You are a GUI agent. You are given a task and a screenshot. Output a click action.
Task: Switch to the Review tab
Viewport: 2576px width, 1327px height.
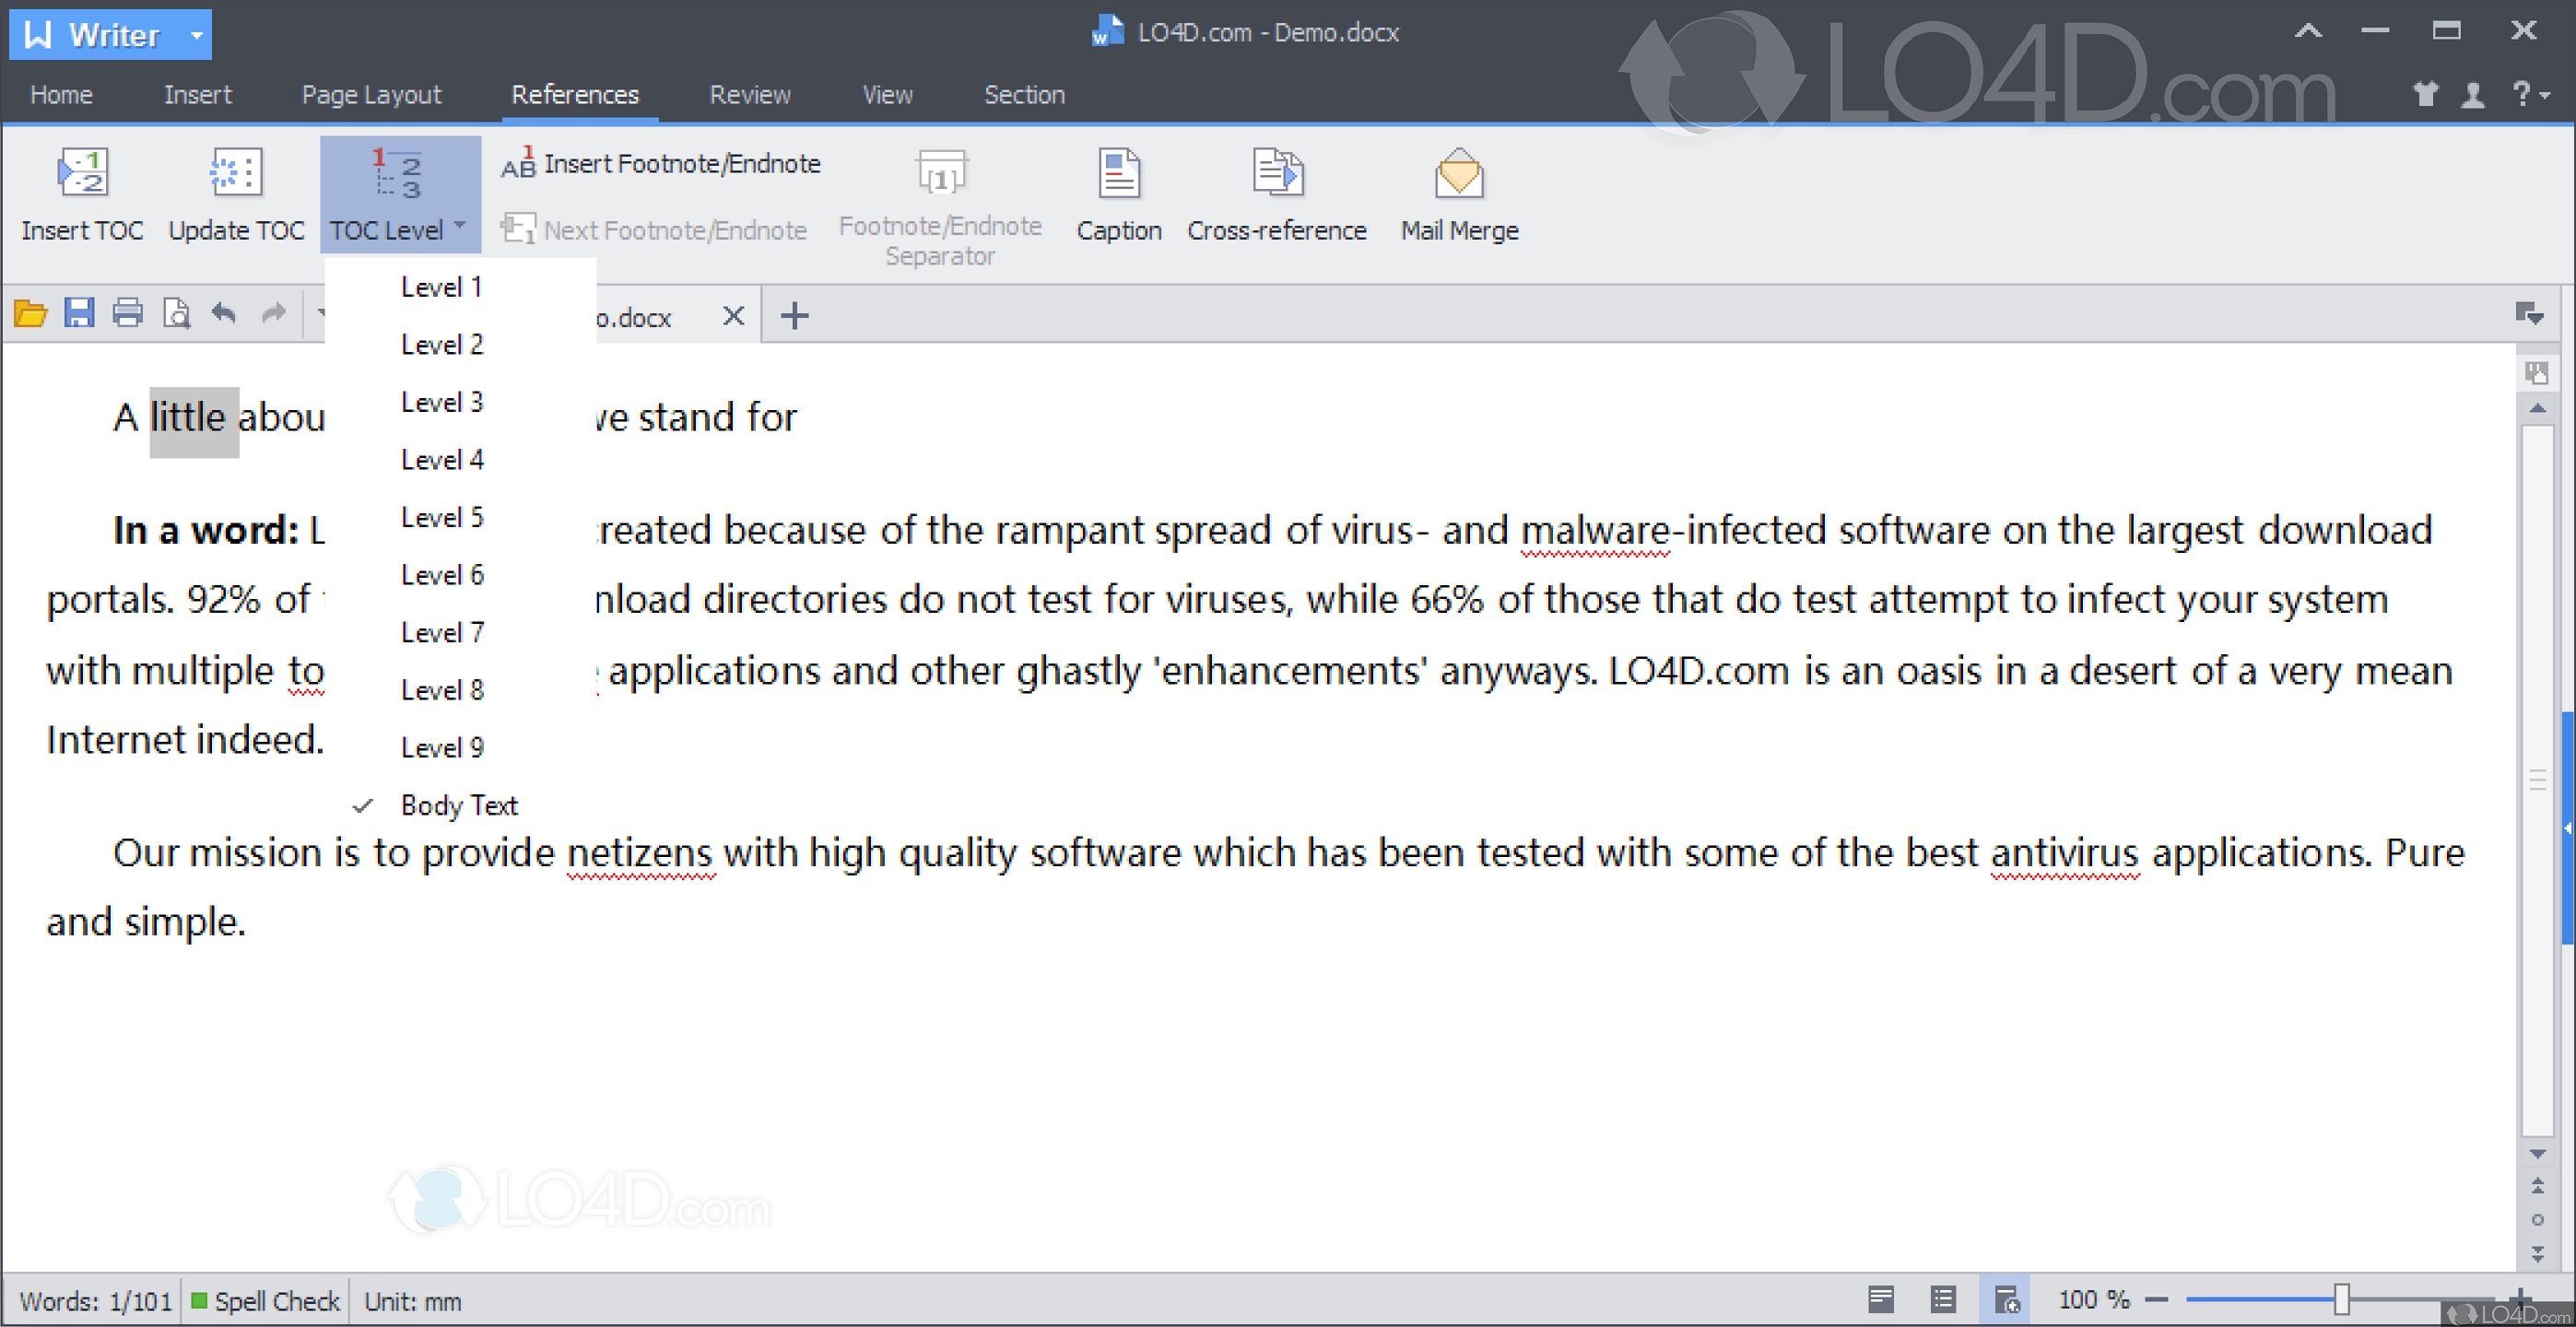[x=750, y=94]
